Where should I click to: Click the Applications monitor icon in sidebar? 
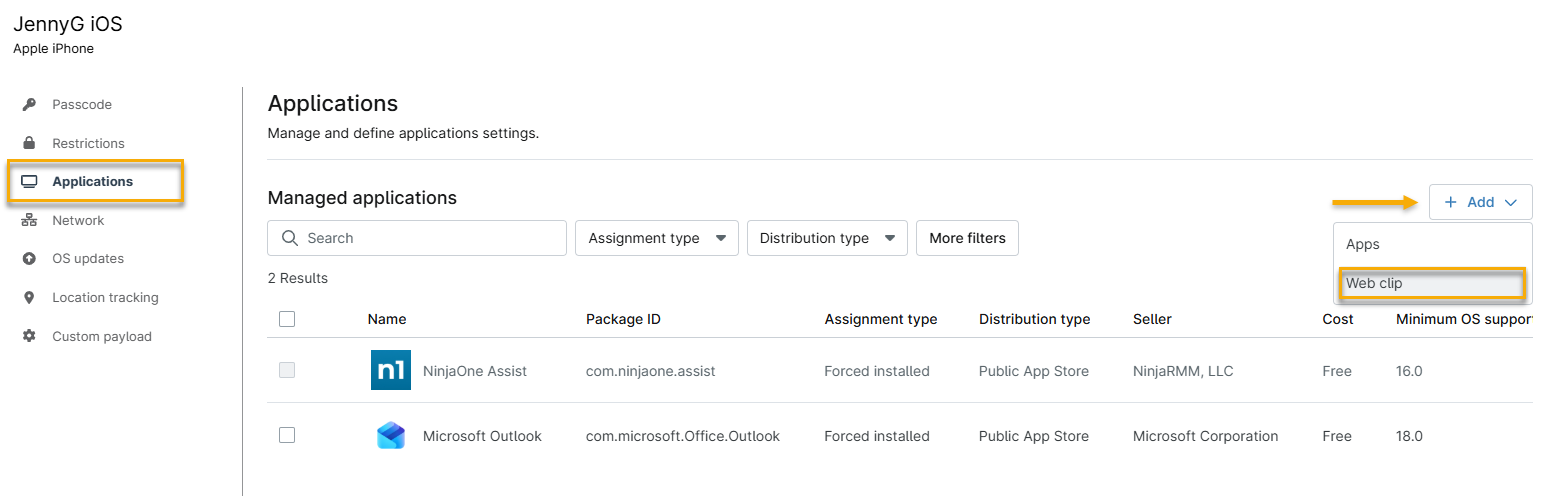30,182
